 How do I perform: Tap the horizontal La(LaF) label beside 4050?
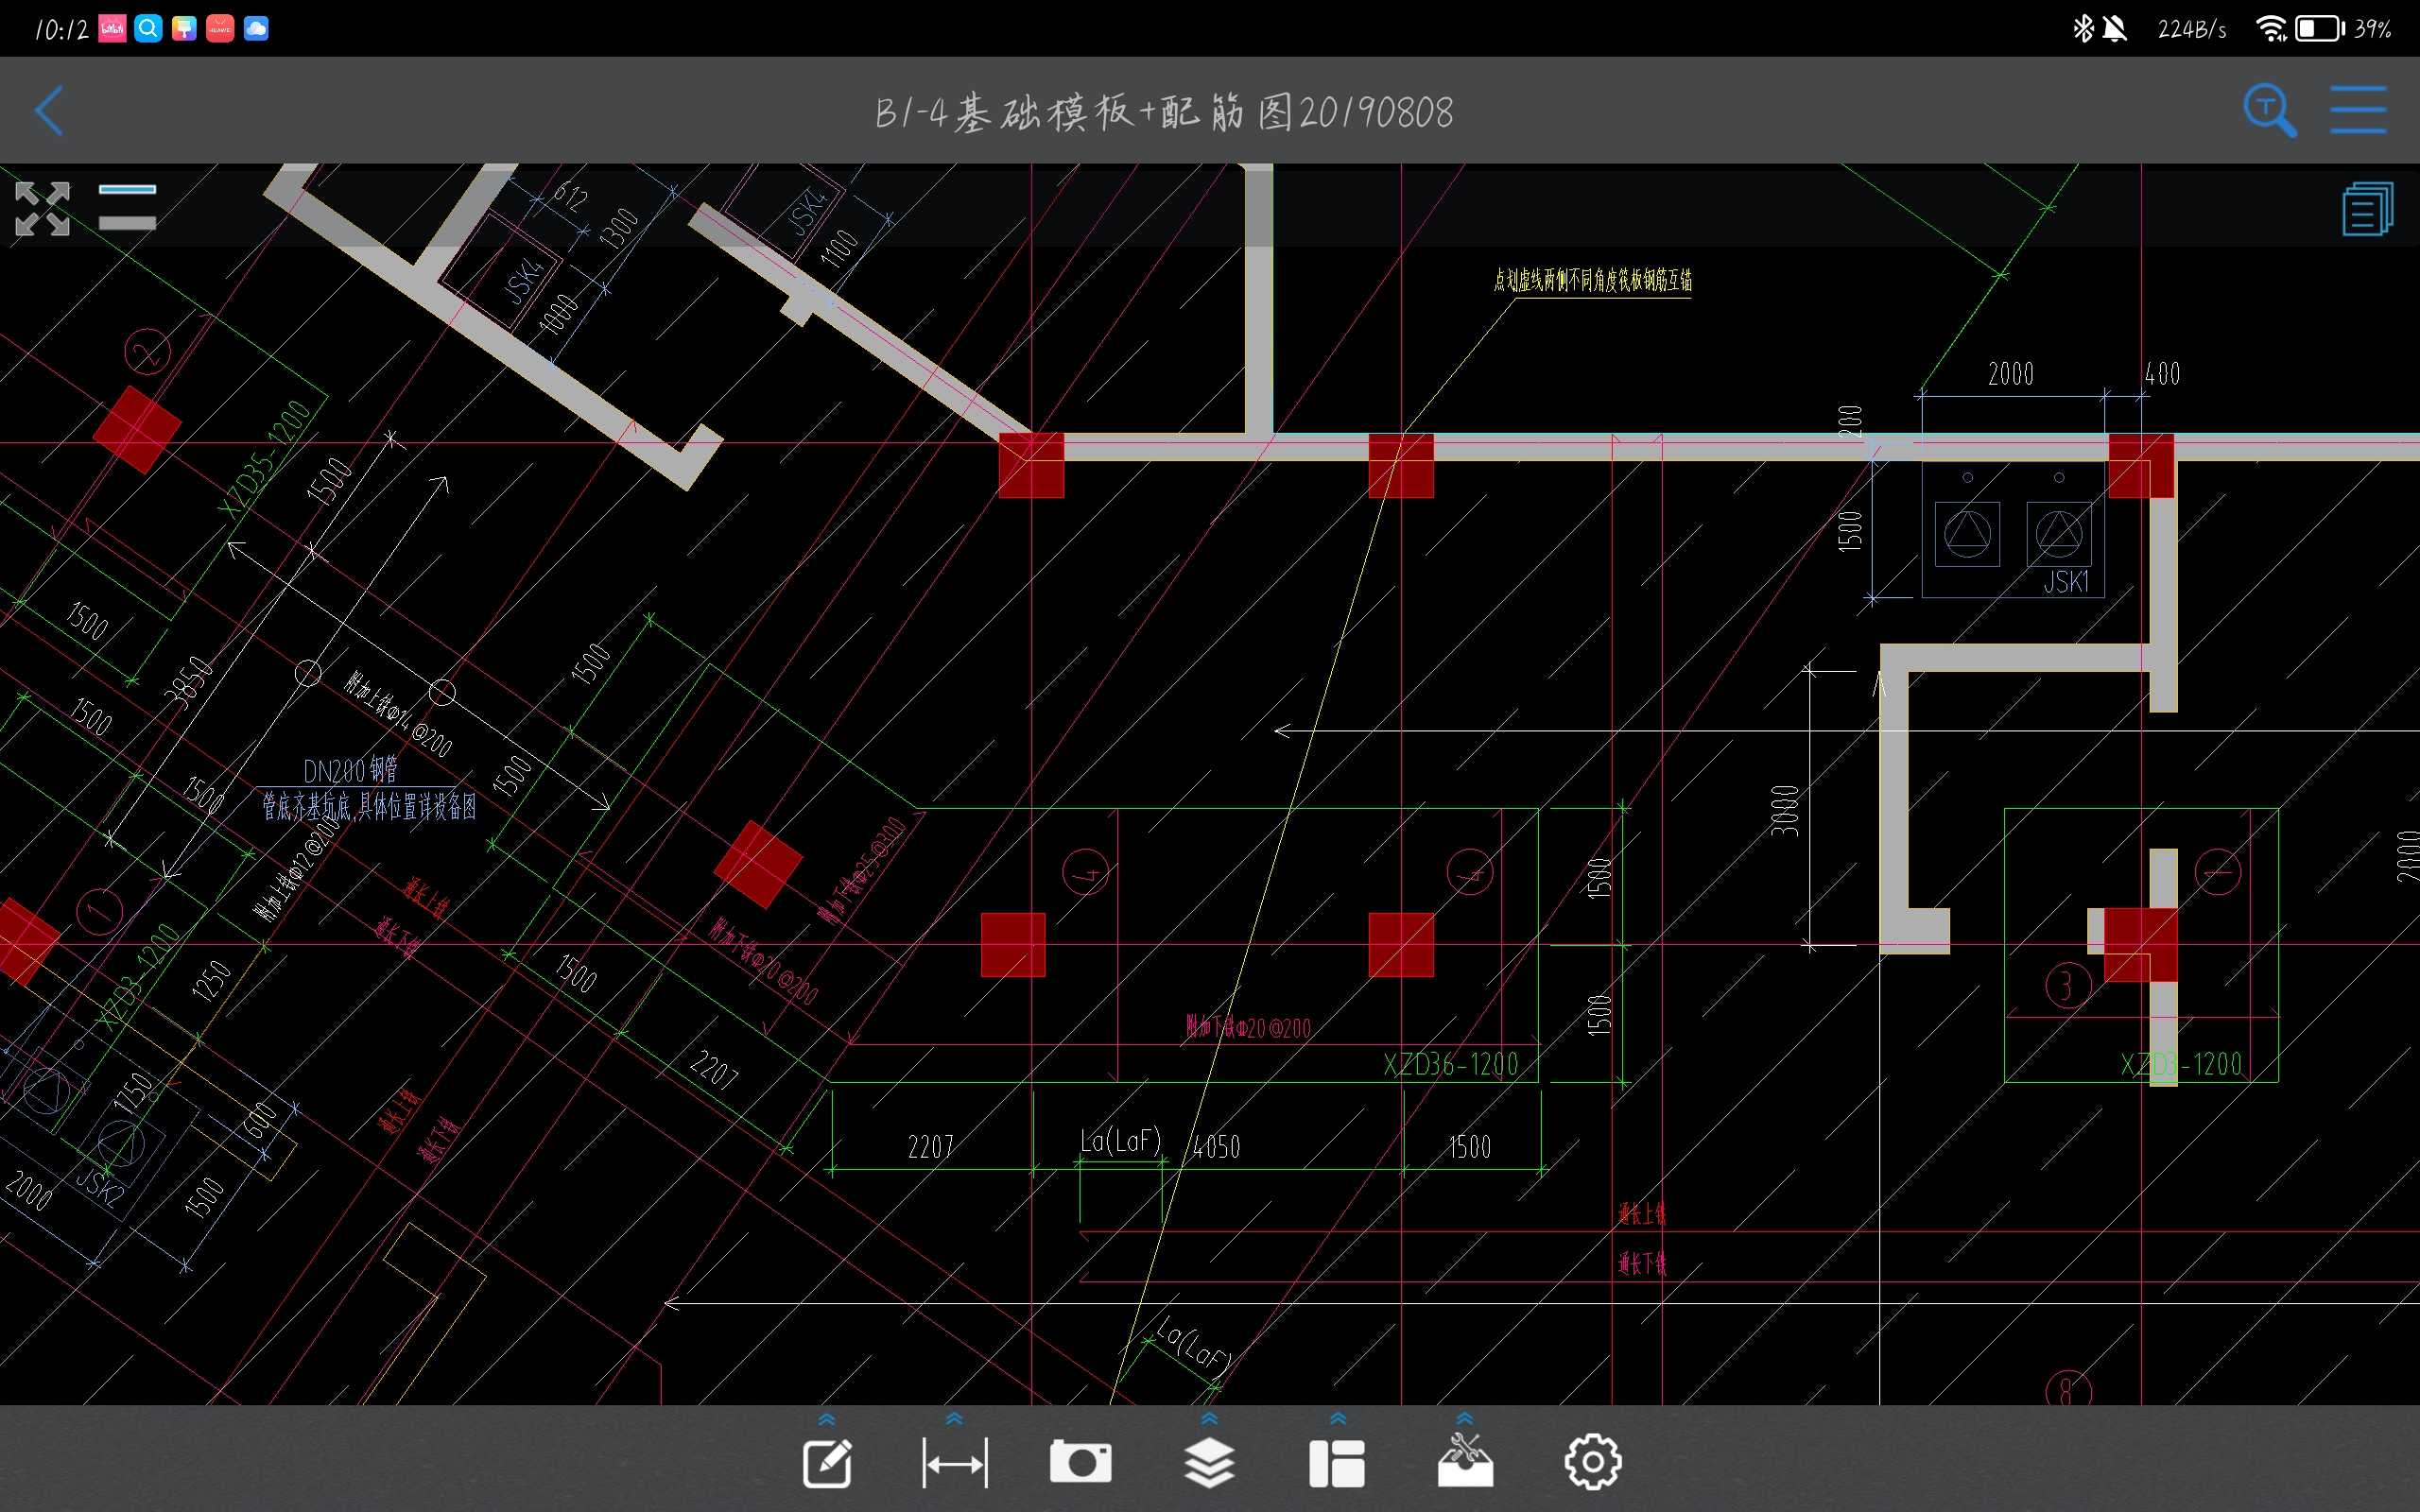coord(1120,1141)
